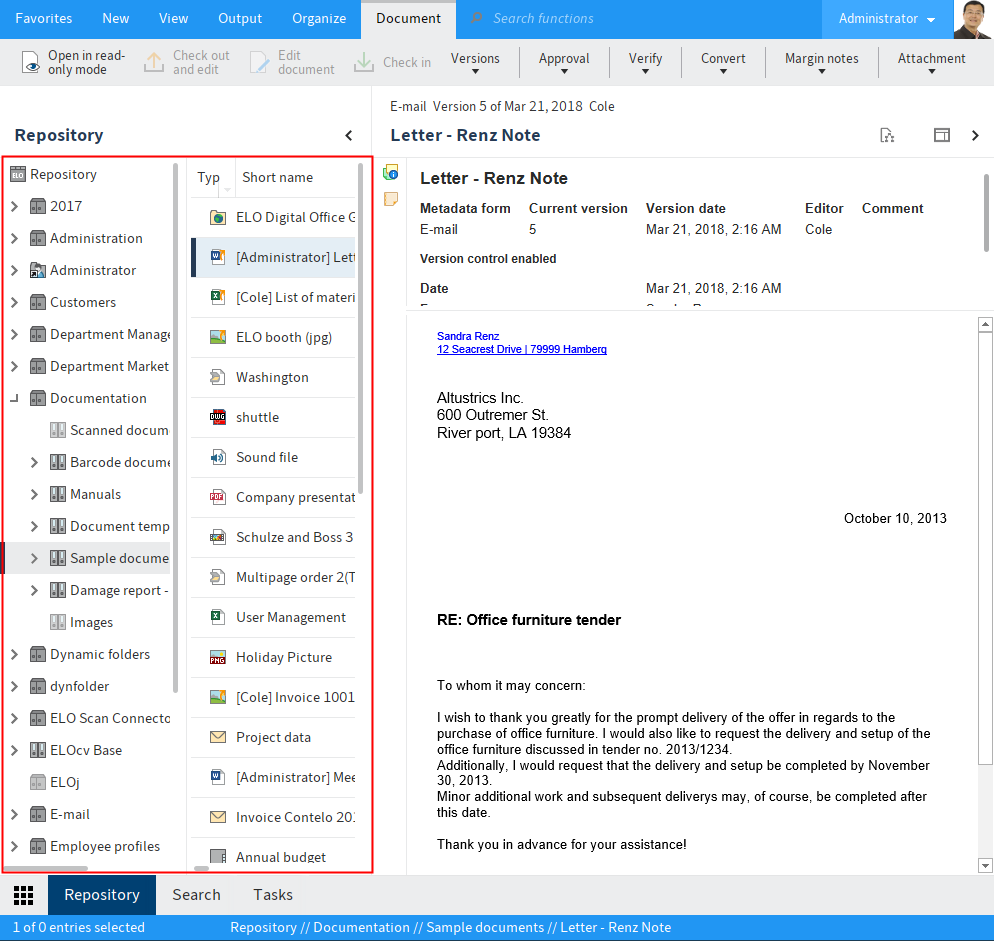994x941 pixels.
Task: Open the app launcher grid icon
Action: pos(24,895)
